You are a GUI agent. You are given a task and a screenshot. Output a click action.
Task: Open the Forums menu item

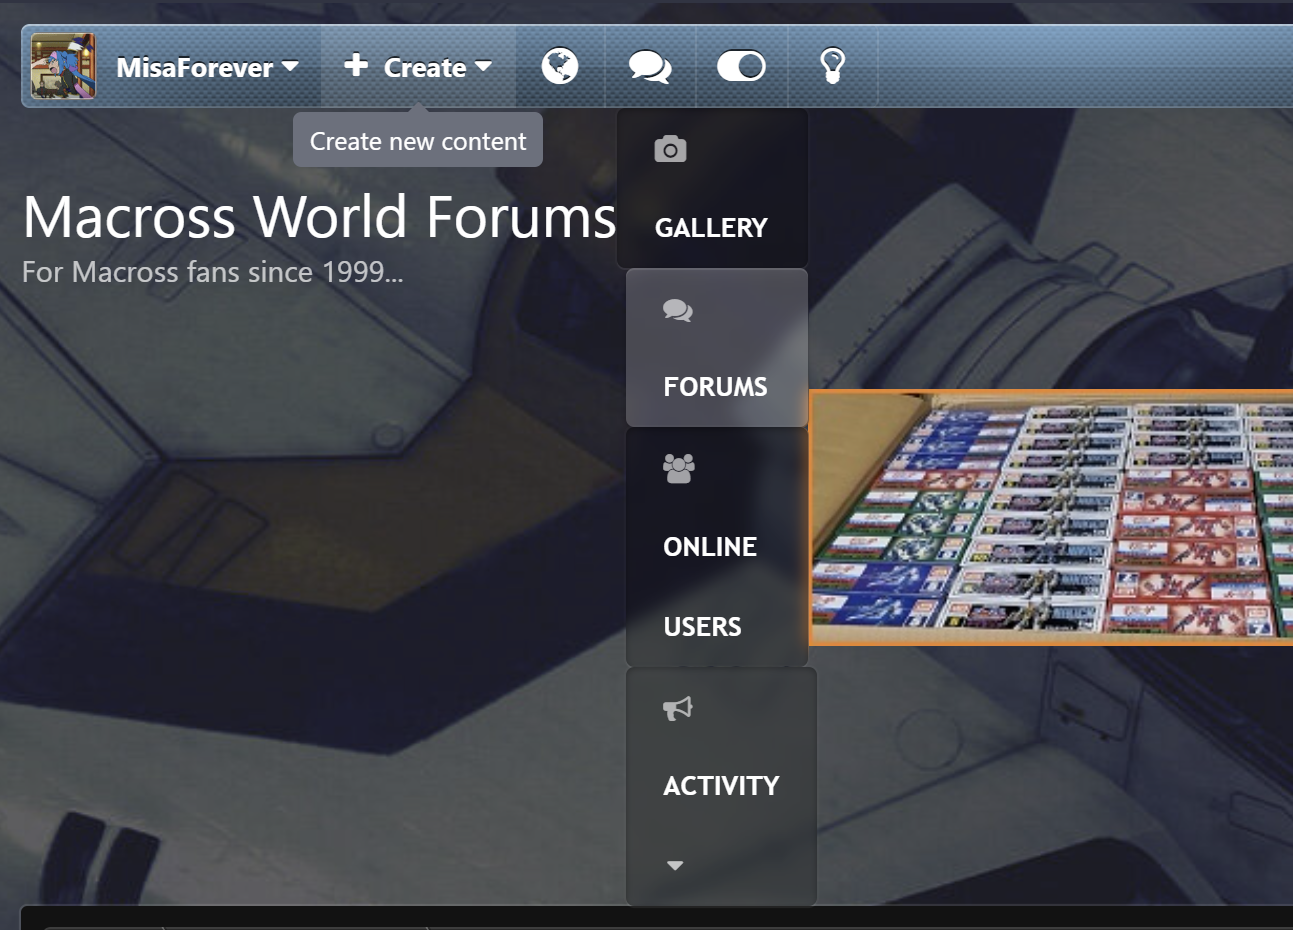click(x=717, y=348)
